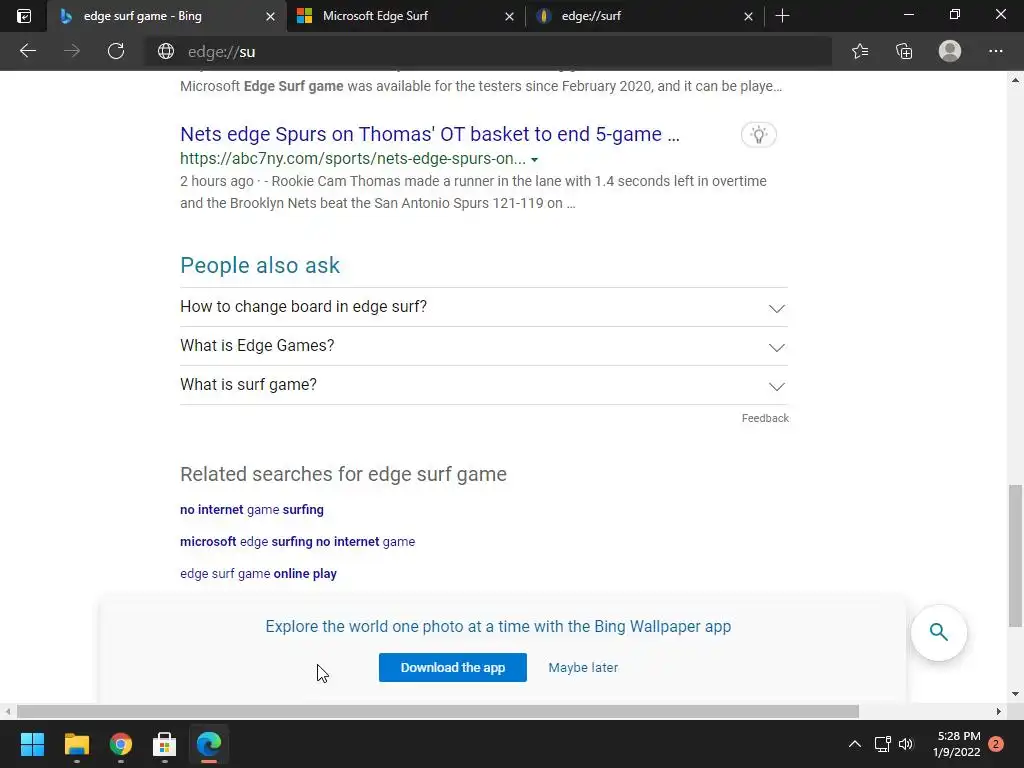1024x768 pixels.
Task: Click the Download the app button
Action: pos(453,667)
